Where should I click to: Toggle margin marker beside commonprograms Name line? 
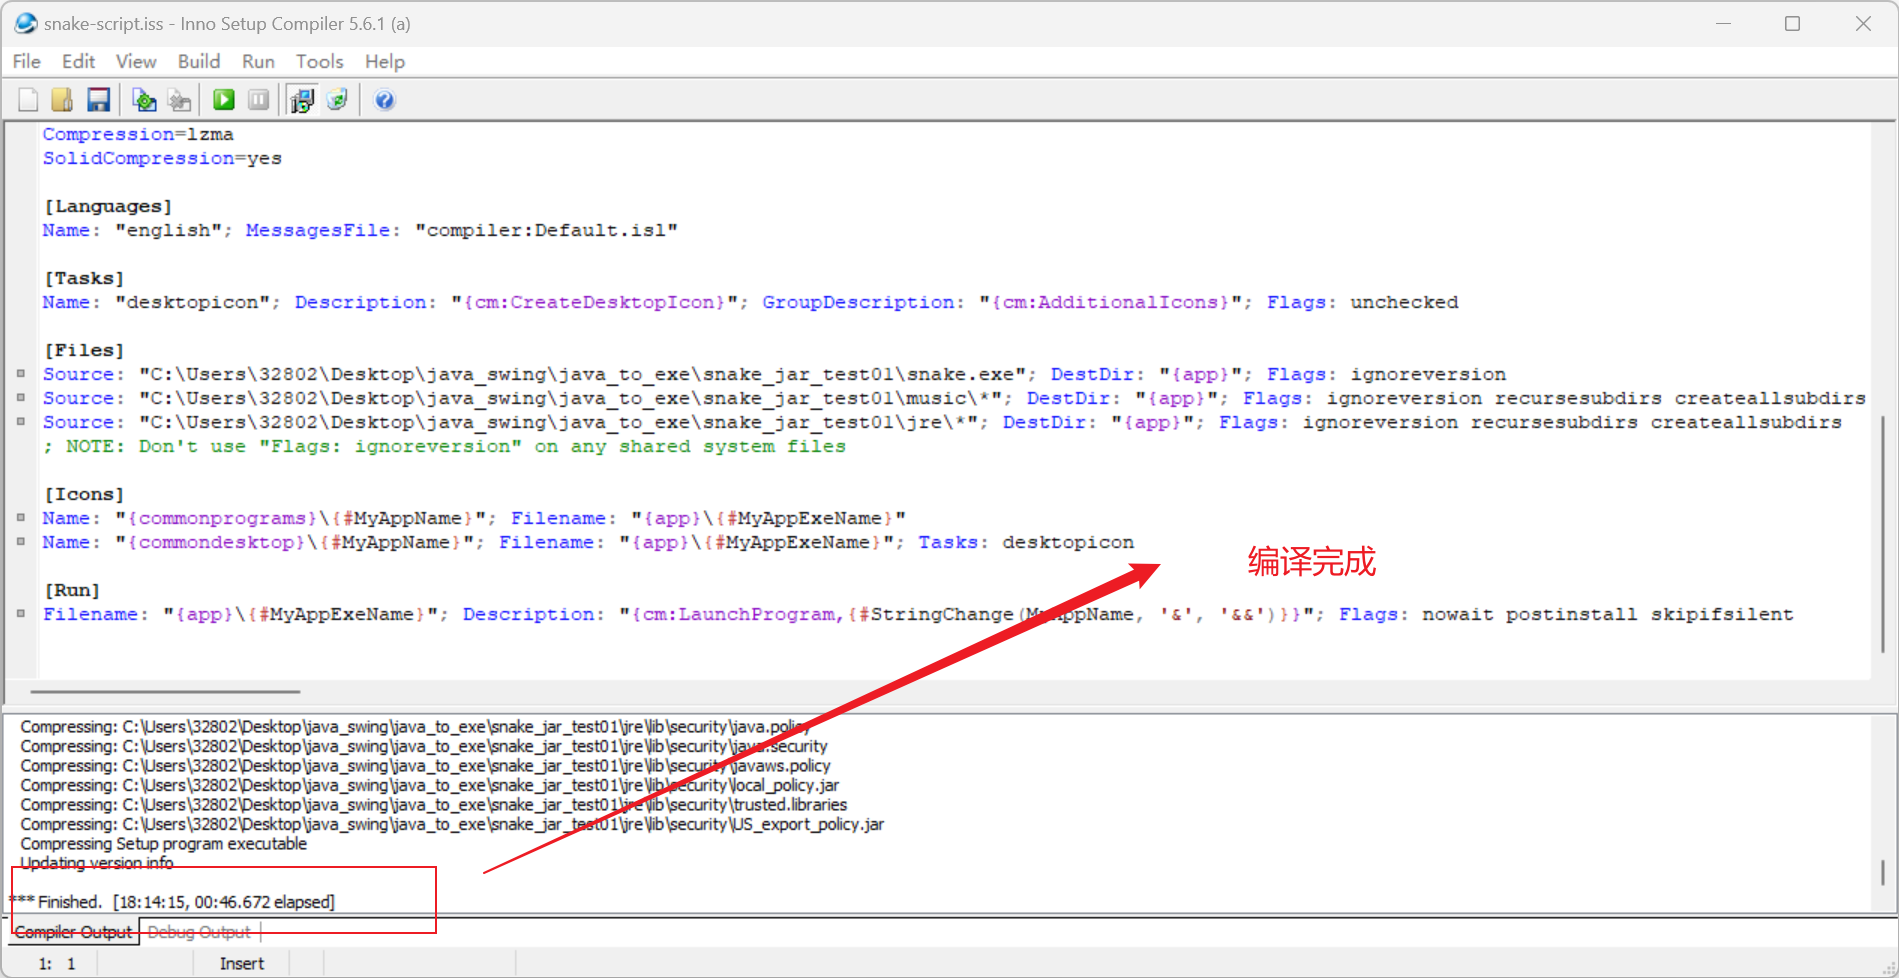(21, 518)
